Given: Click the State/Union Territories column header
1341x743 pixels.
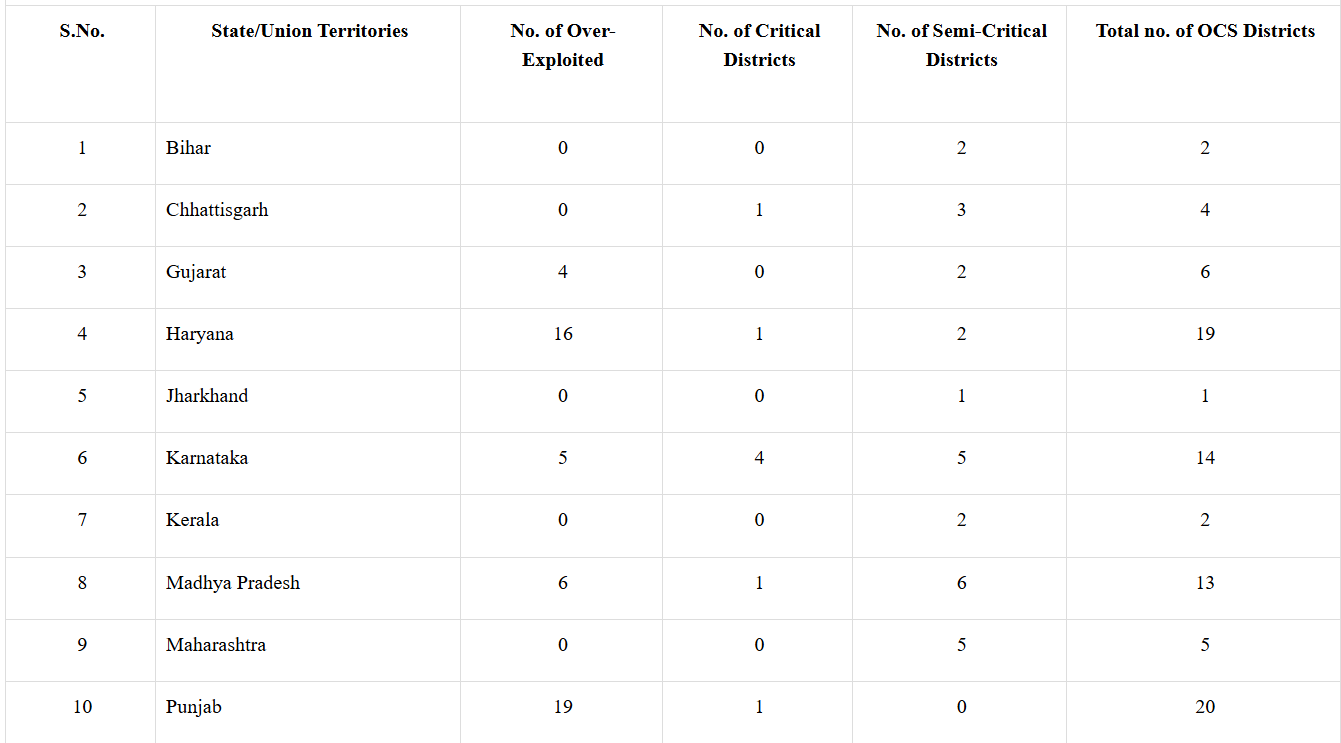Looking at the screenshot, I should click(309, 31).
